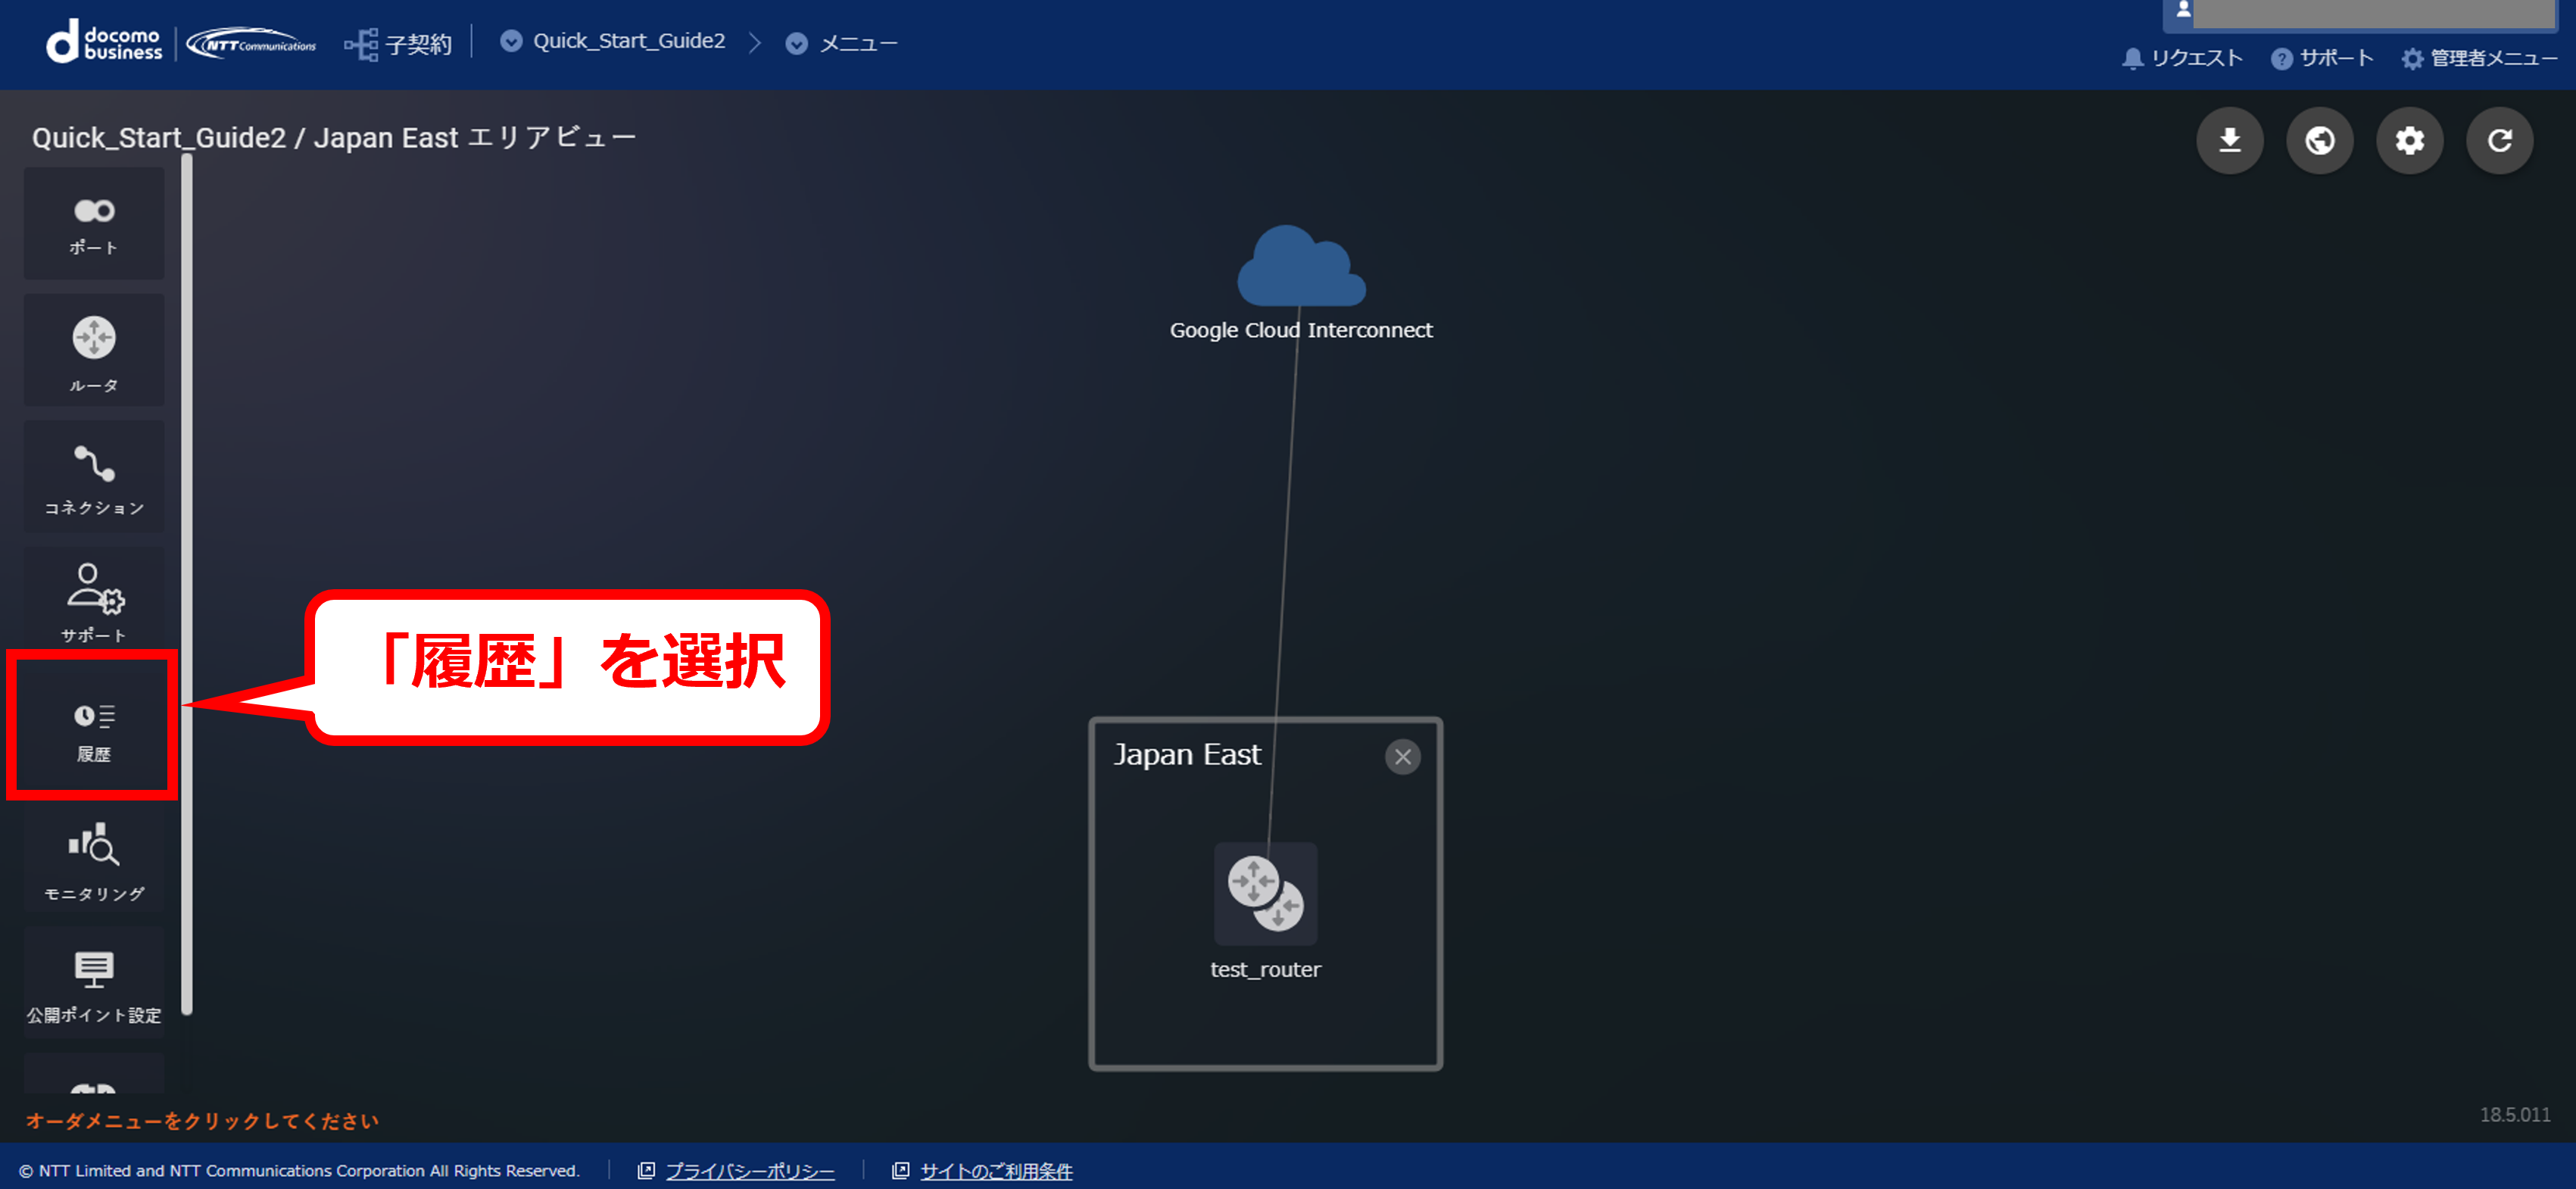This screenshot has width=2576, height=1189.
Task: Select the Google Cloud Interconnect cloud icon
Action: (x=1300, y=266)
